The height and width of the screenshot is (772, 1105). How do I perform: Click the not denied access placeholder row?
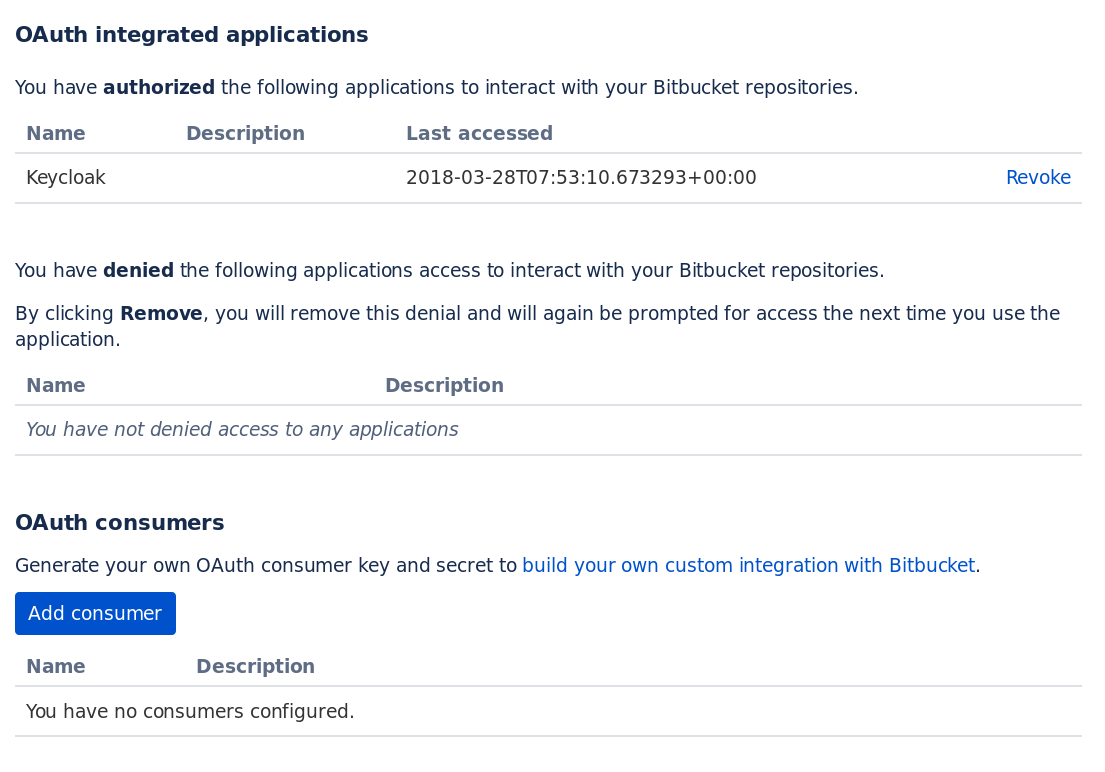tap(242, 429)
